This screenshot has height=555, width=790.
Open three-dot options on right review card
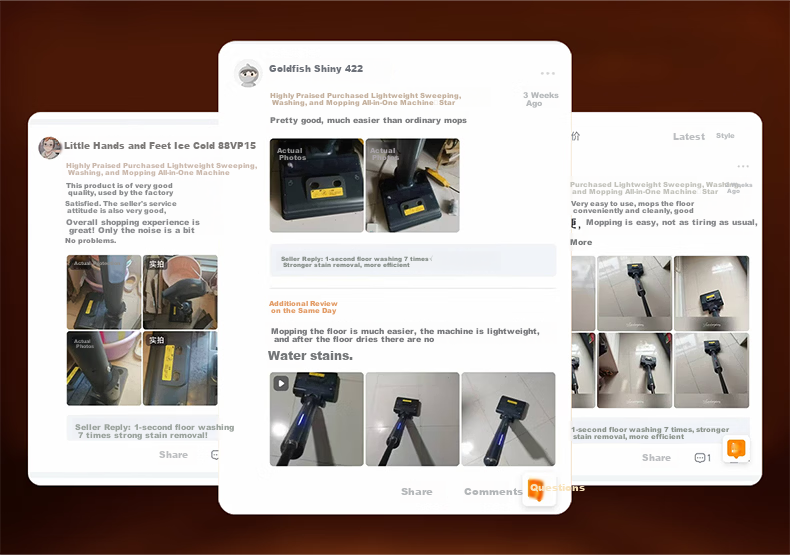(x=743, y=166)
